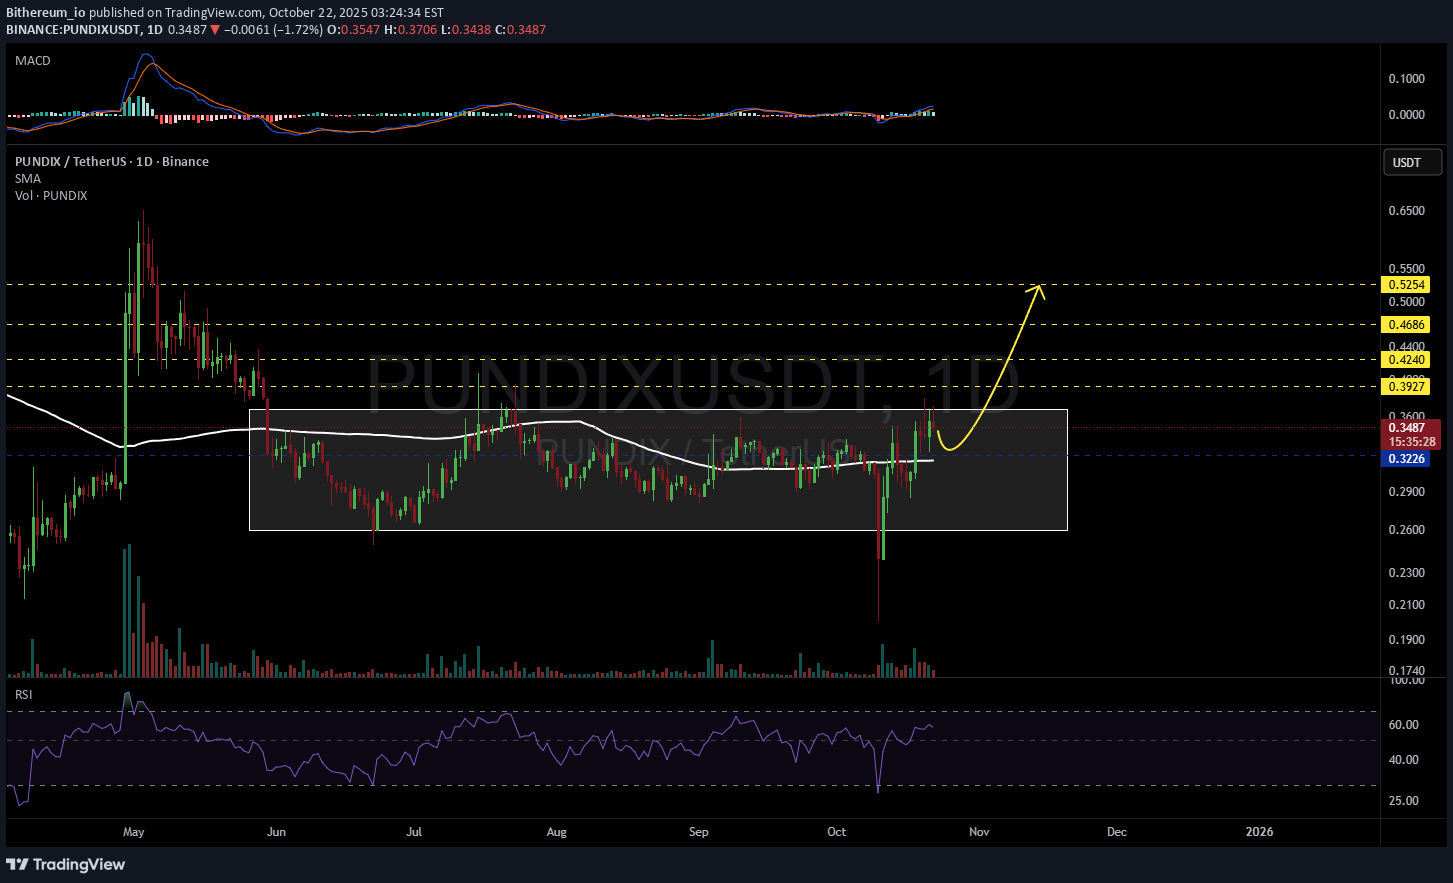This screenshot has height=883, width=1453.
Task: Select the 0.4240 price level tag
Action: coord(1406,360)
